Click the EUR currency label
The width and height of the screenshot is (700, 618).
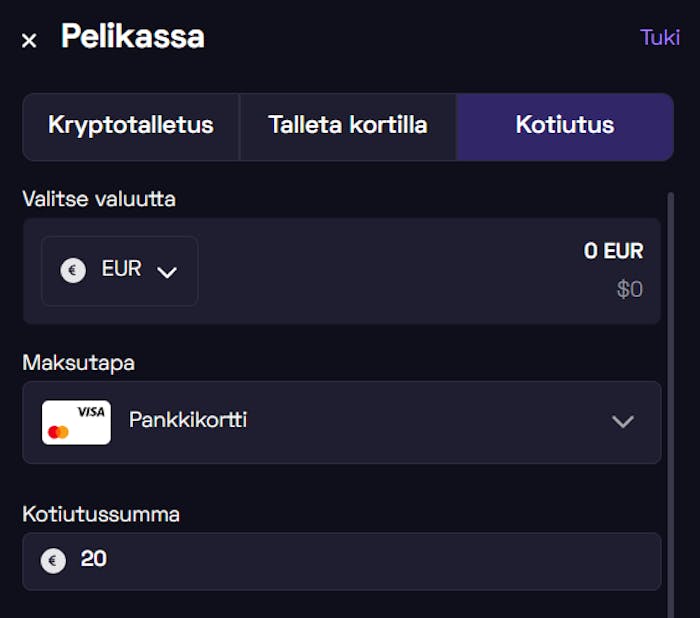[121, 269]
